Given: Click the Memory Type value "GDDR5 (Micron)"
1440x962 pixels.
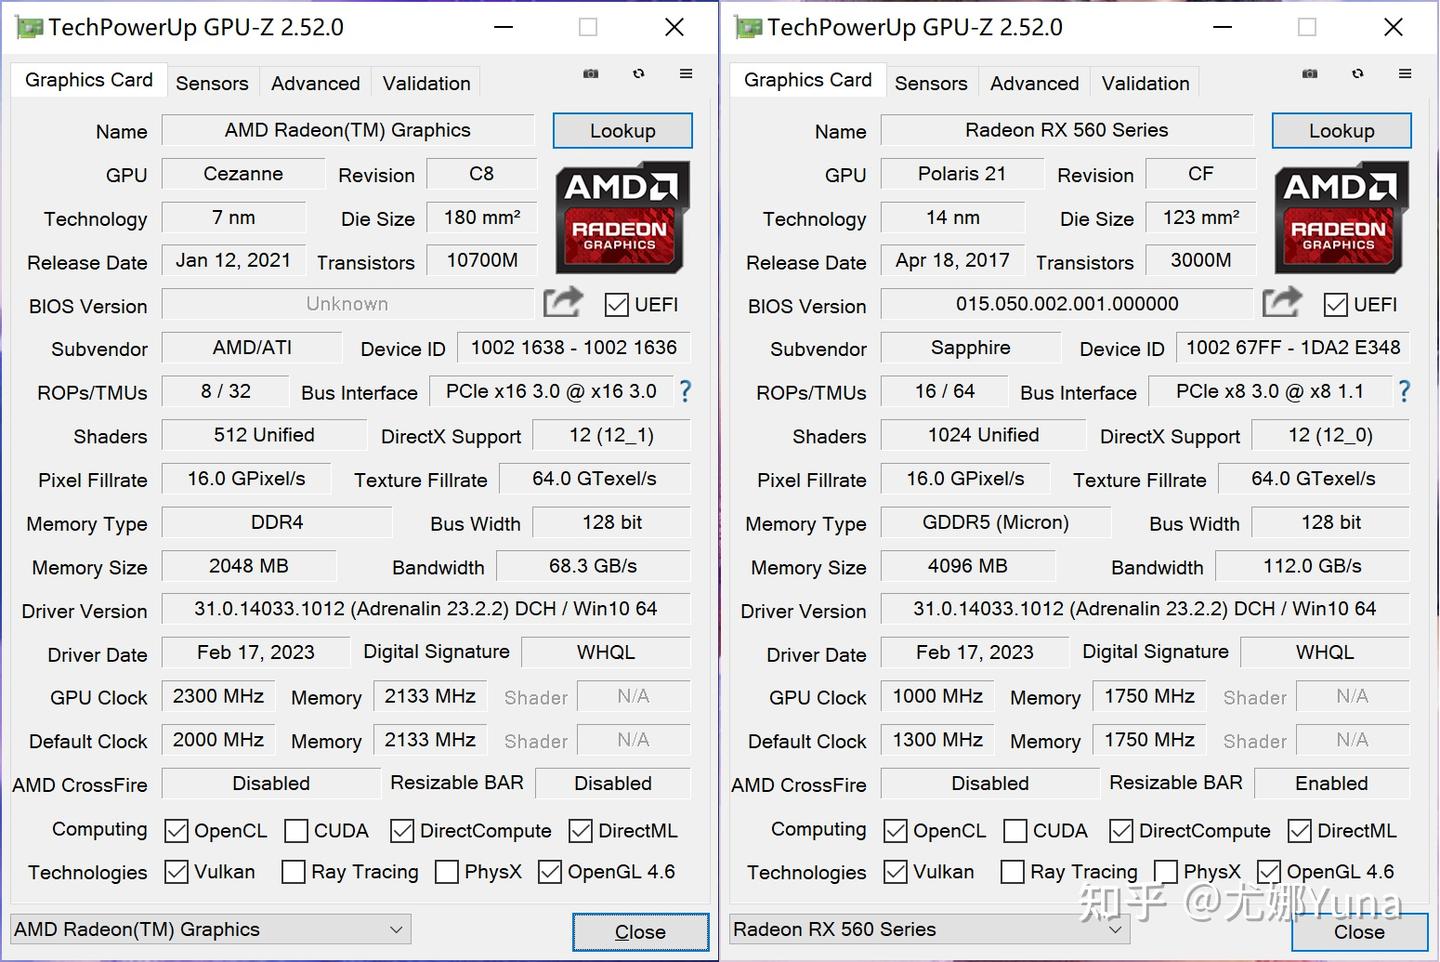Looking at the screenshot, I should tap(996, 522).
